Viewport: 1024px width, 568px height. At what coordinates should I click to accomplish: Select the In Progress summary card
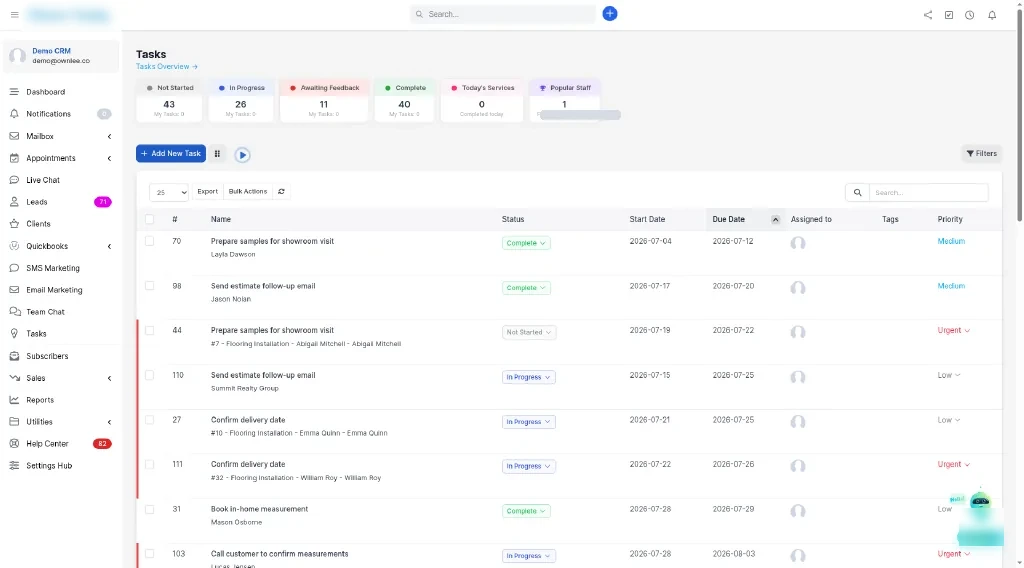click(x=241, y=101)
